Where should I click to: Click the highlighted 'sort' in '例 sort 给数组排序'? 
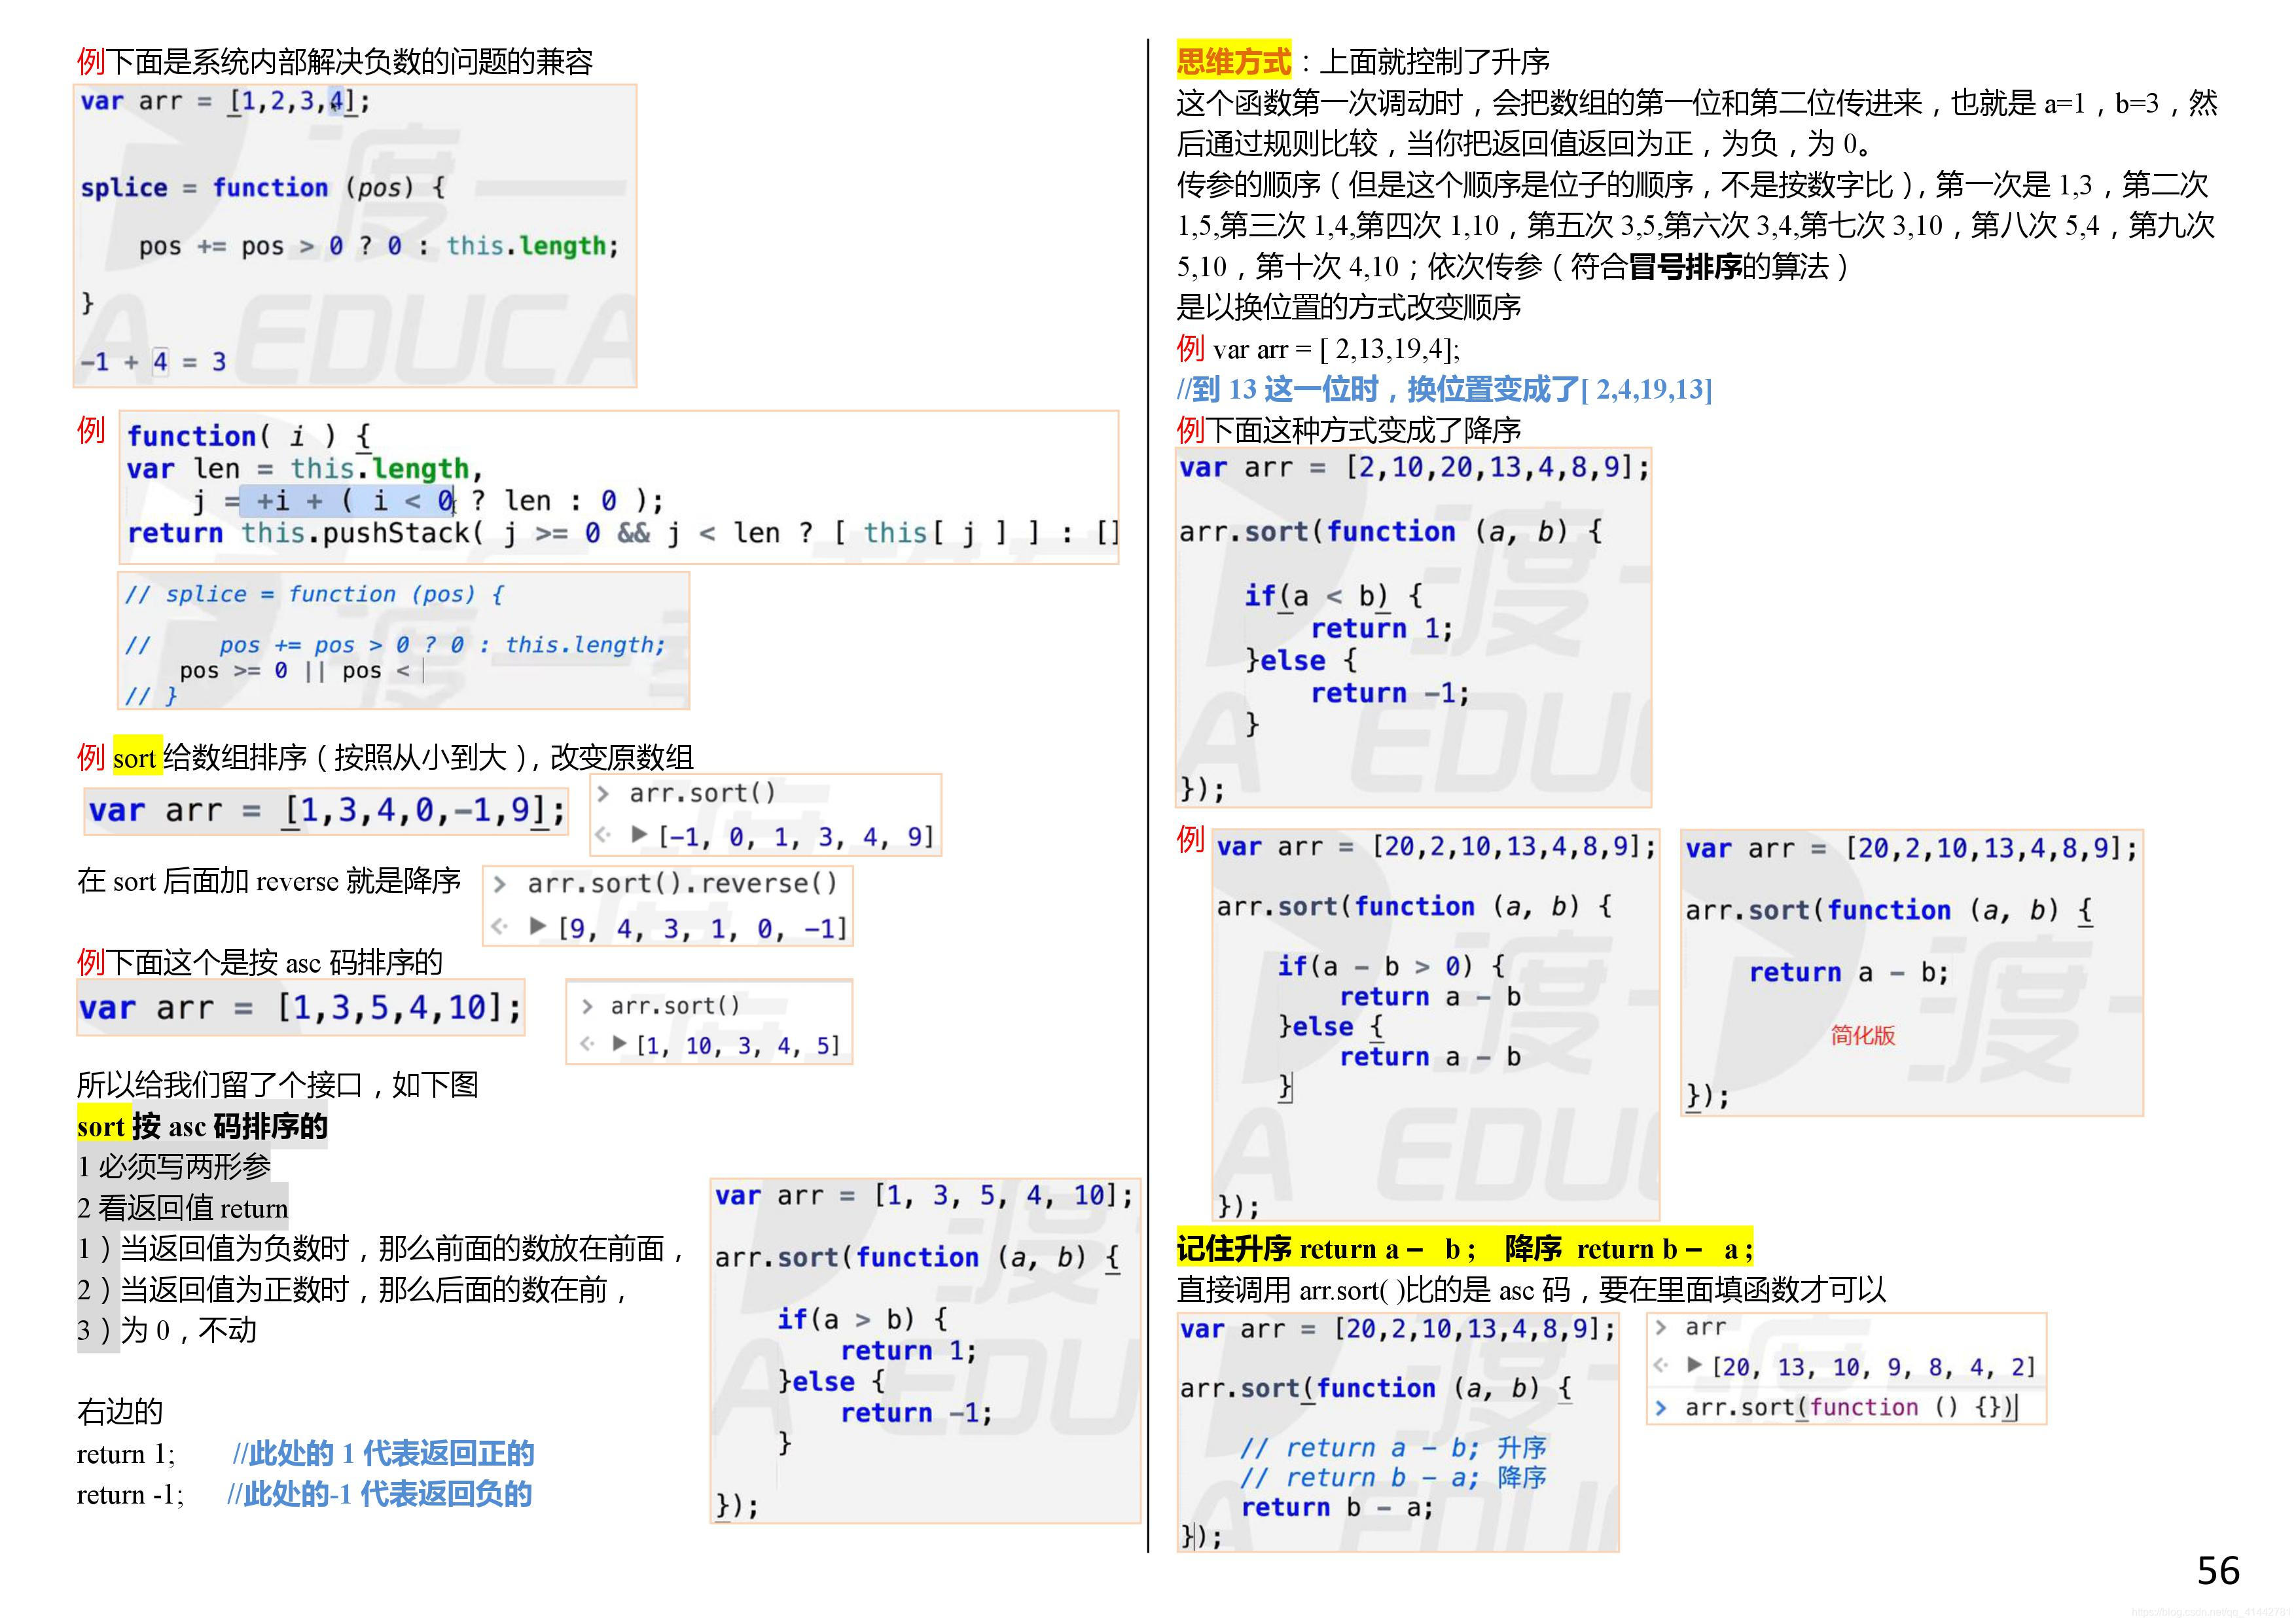(135, 758)
